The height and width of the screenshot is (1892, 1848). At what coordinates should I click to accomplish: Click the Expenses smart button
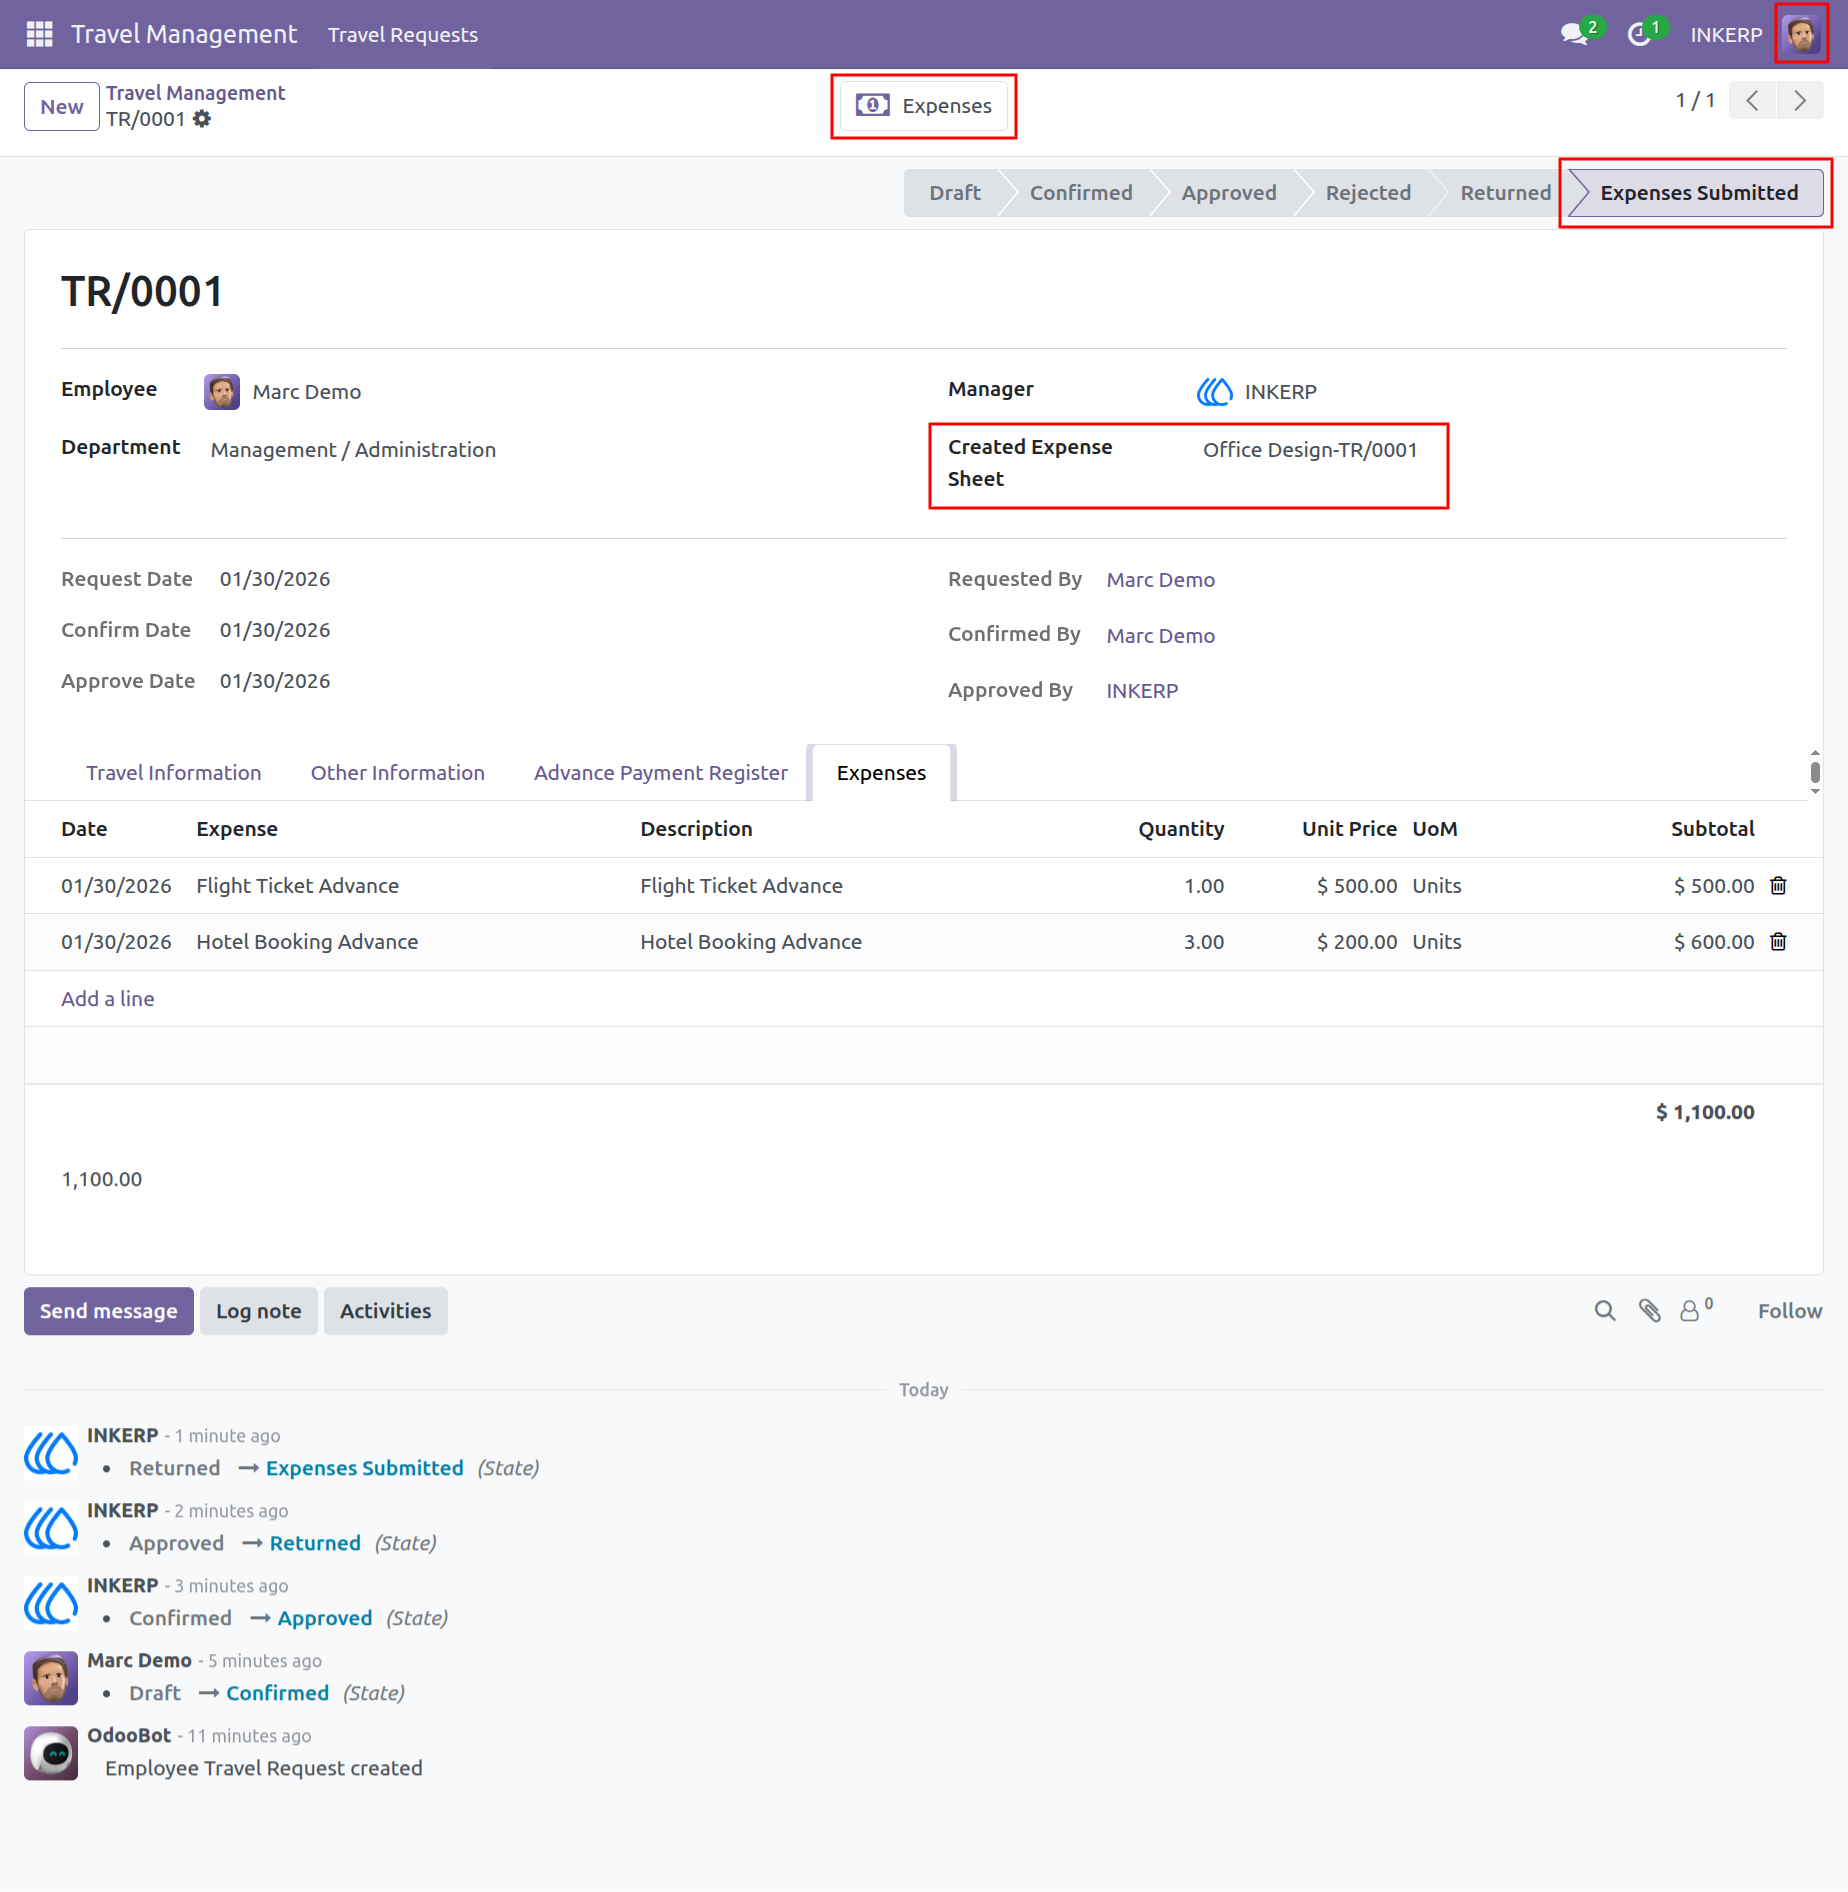(924, 105)
